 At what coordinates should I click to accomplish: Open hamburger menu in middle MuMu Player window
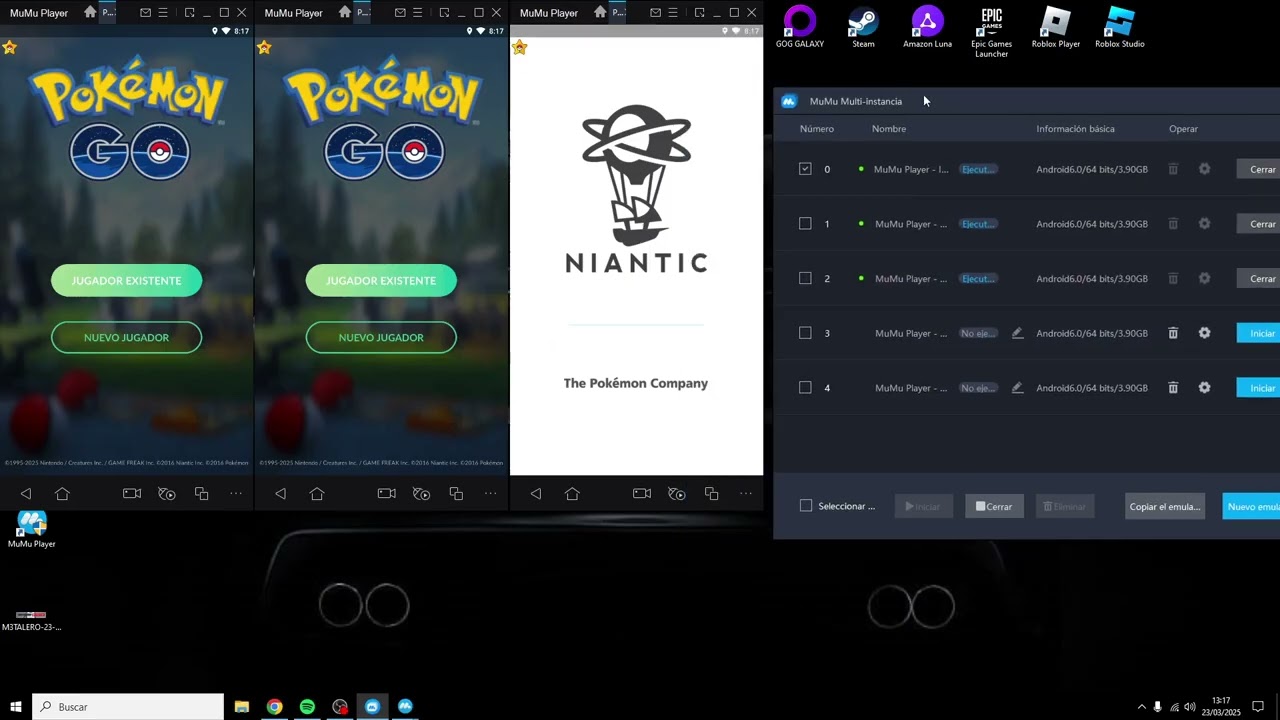pos(418,13)
